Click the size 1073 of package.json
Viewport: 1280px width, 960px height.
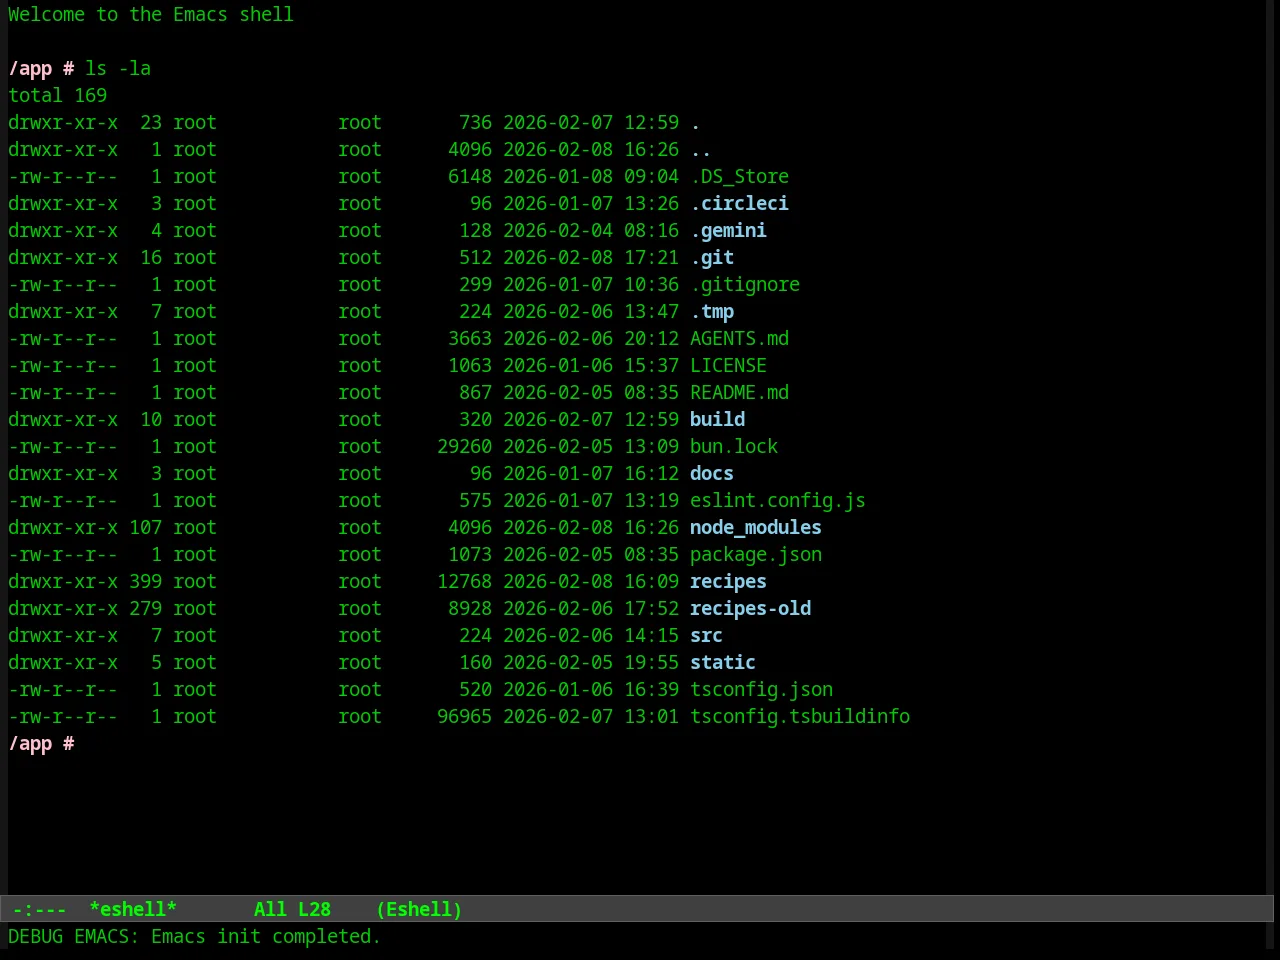point(470,554)
